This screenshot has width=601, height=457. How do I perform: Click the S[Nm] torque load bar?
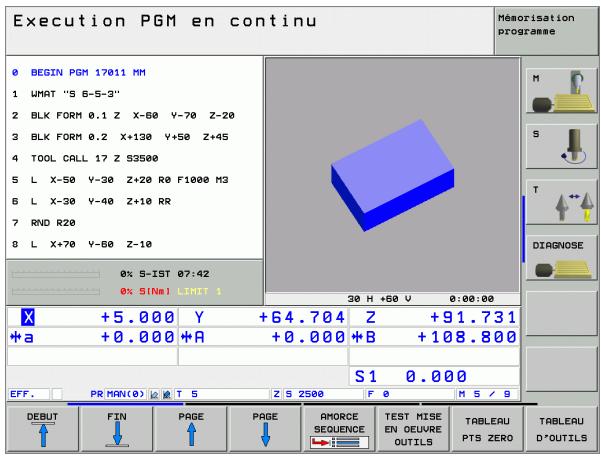coord(56,292)
